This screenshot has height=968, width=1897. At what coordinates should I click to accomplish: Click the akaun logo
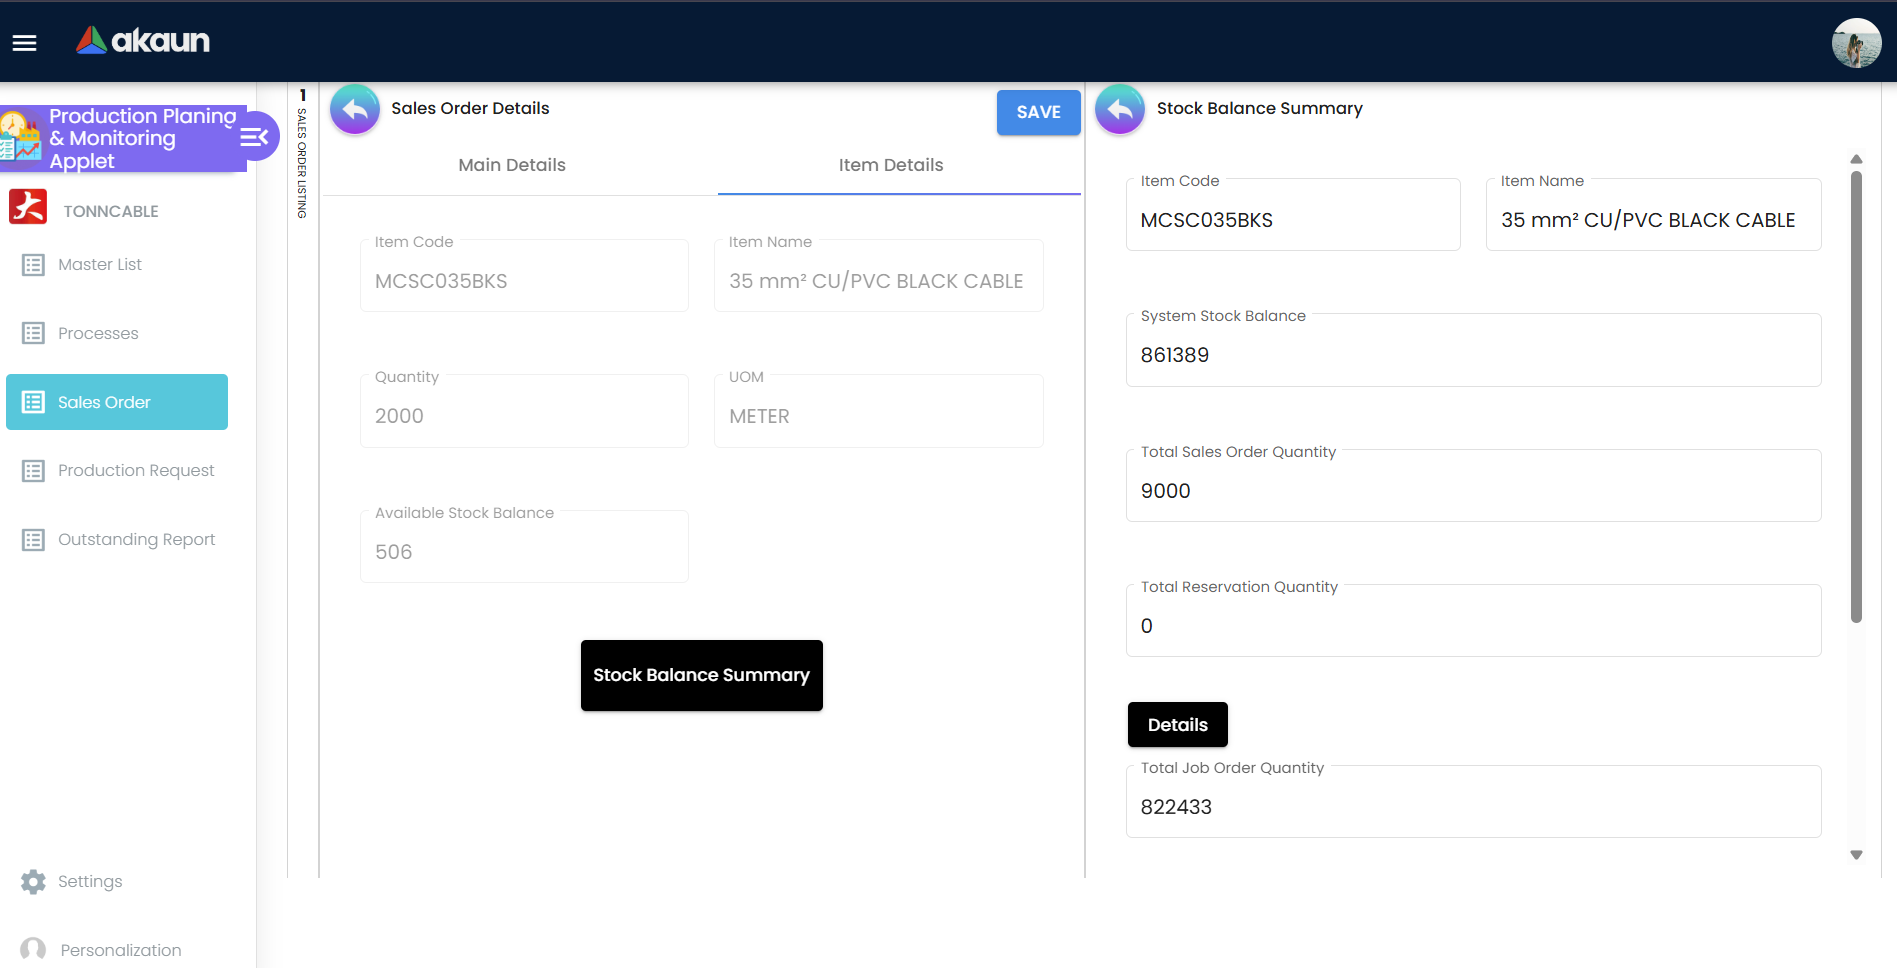tap(143, 41)
